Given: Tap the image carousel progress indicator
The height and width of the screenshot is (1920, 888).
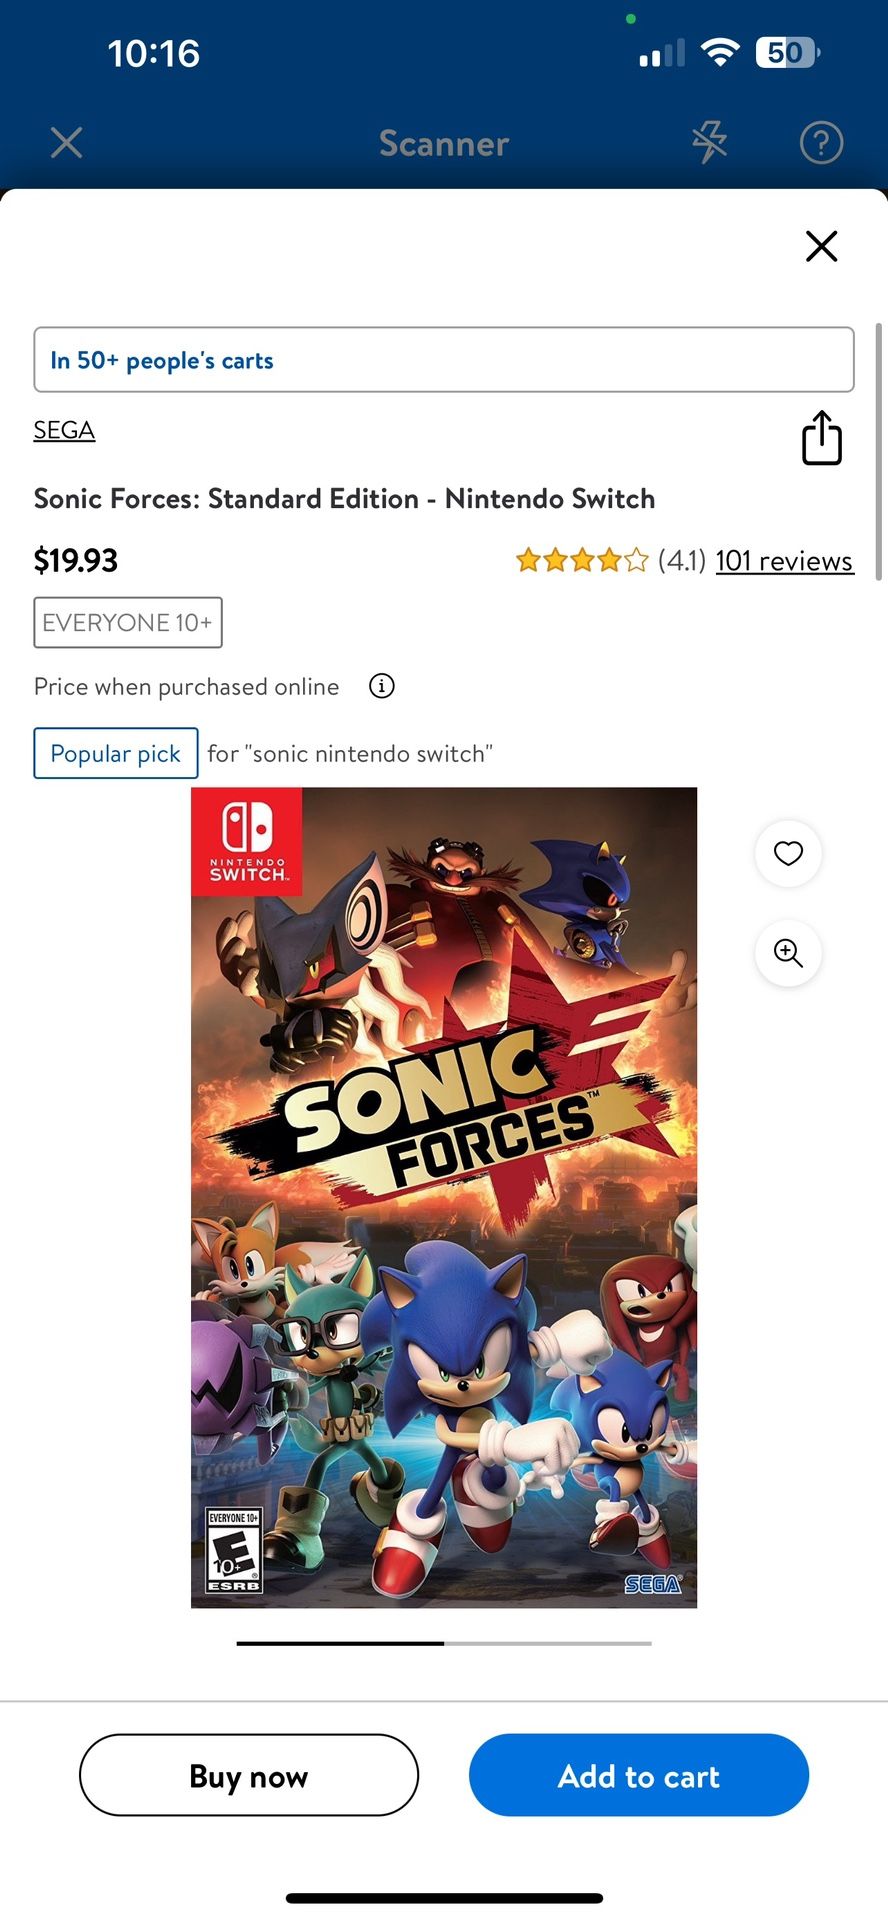Looking at the screenshot, I should click(x=443, y=1643).
